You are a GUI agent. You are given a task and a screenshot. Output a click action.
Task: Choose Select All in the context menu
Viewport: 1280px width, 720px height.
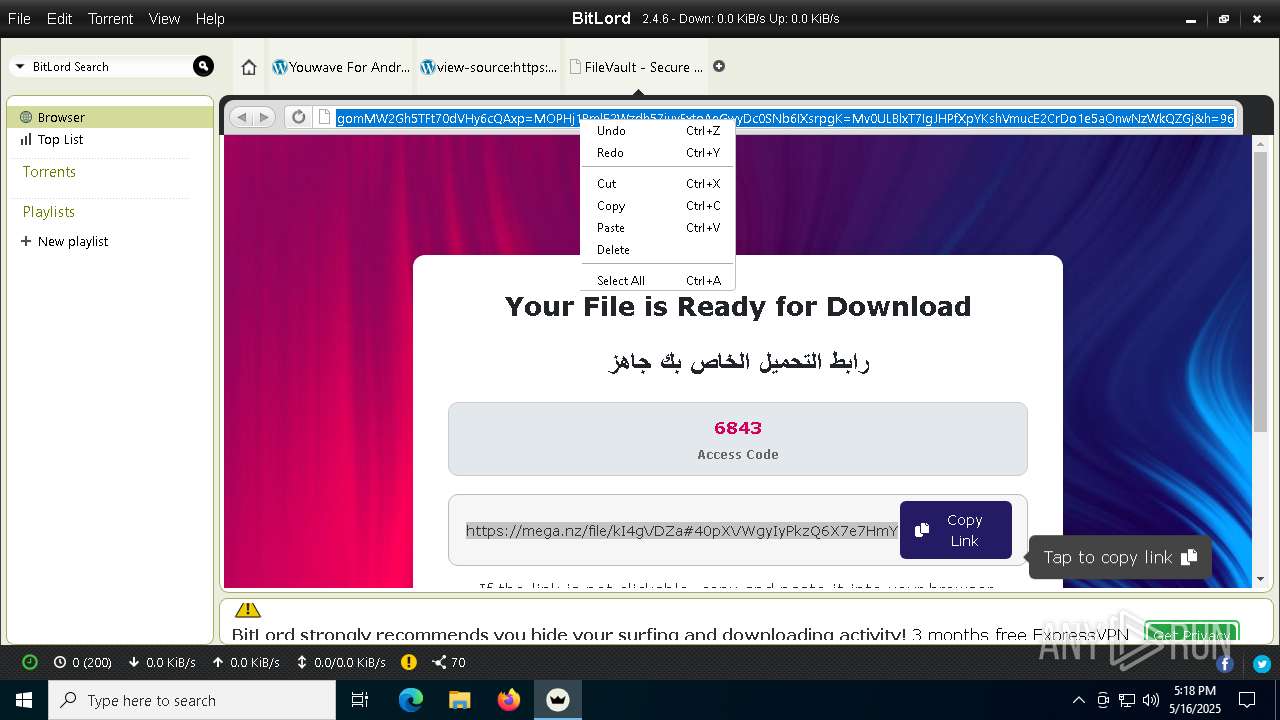[x=658, y=281]
